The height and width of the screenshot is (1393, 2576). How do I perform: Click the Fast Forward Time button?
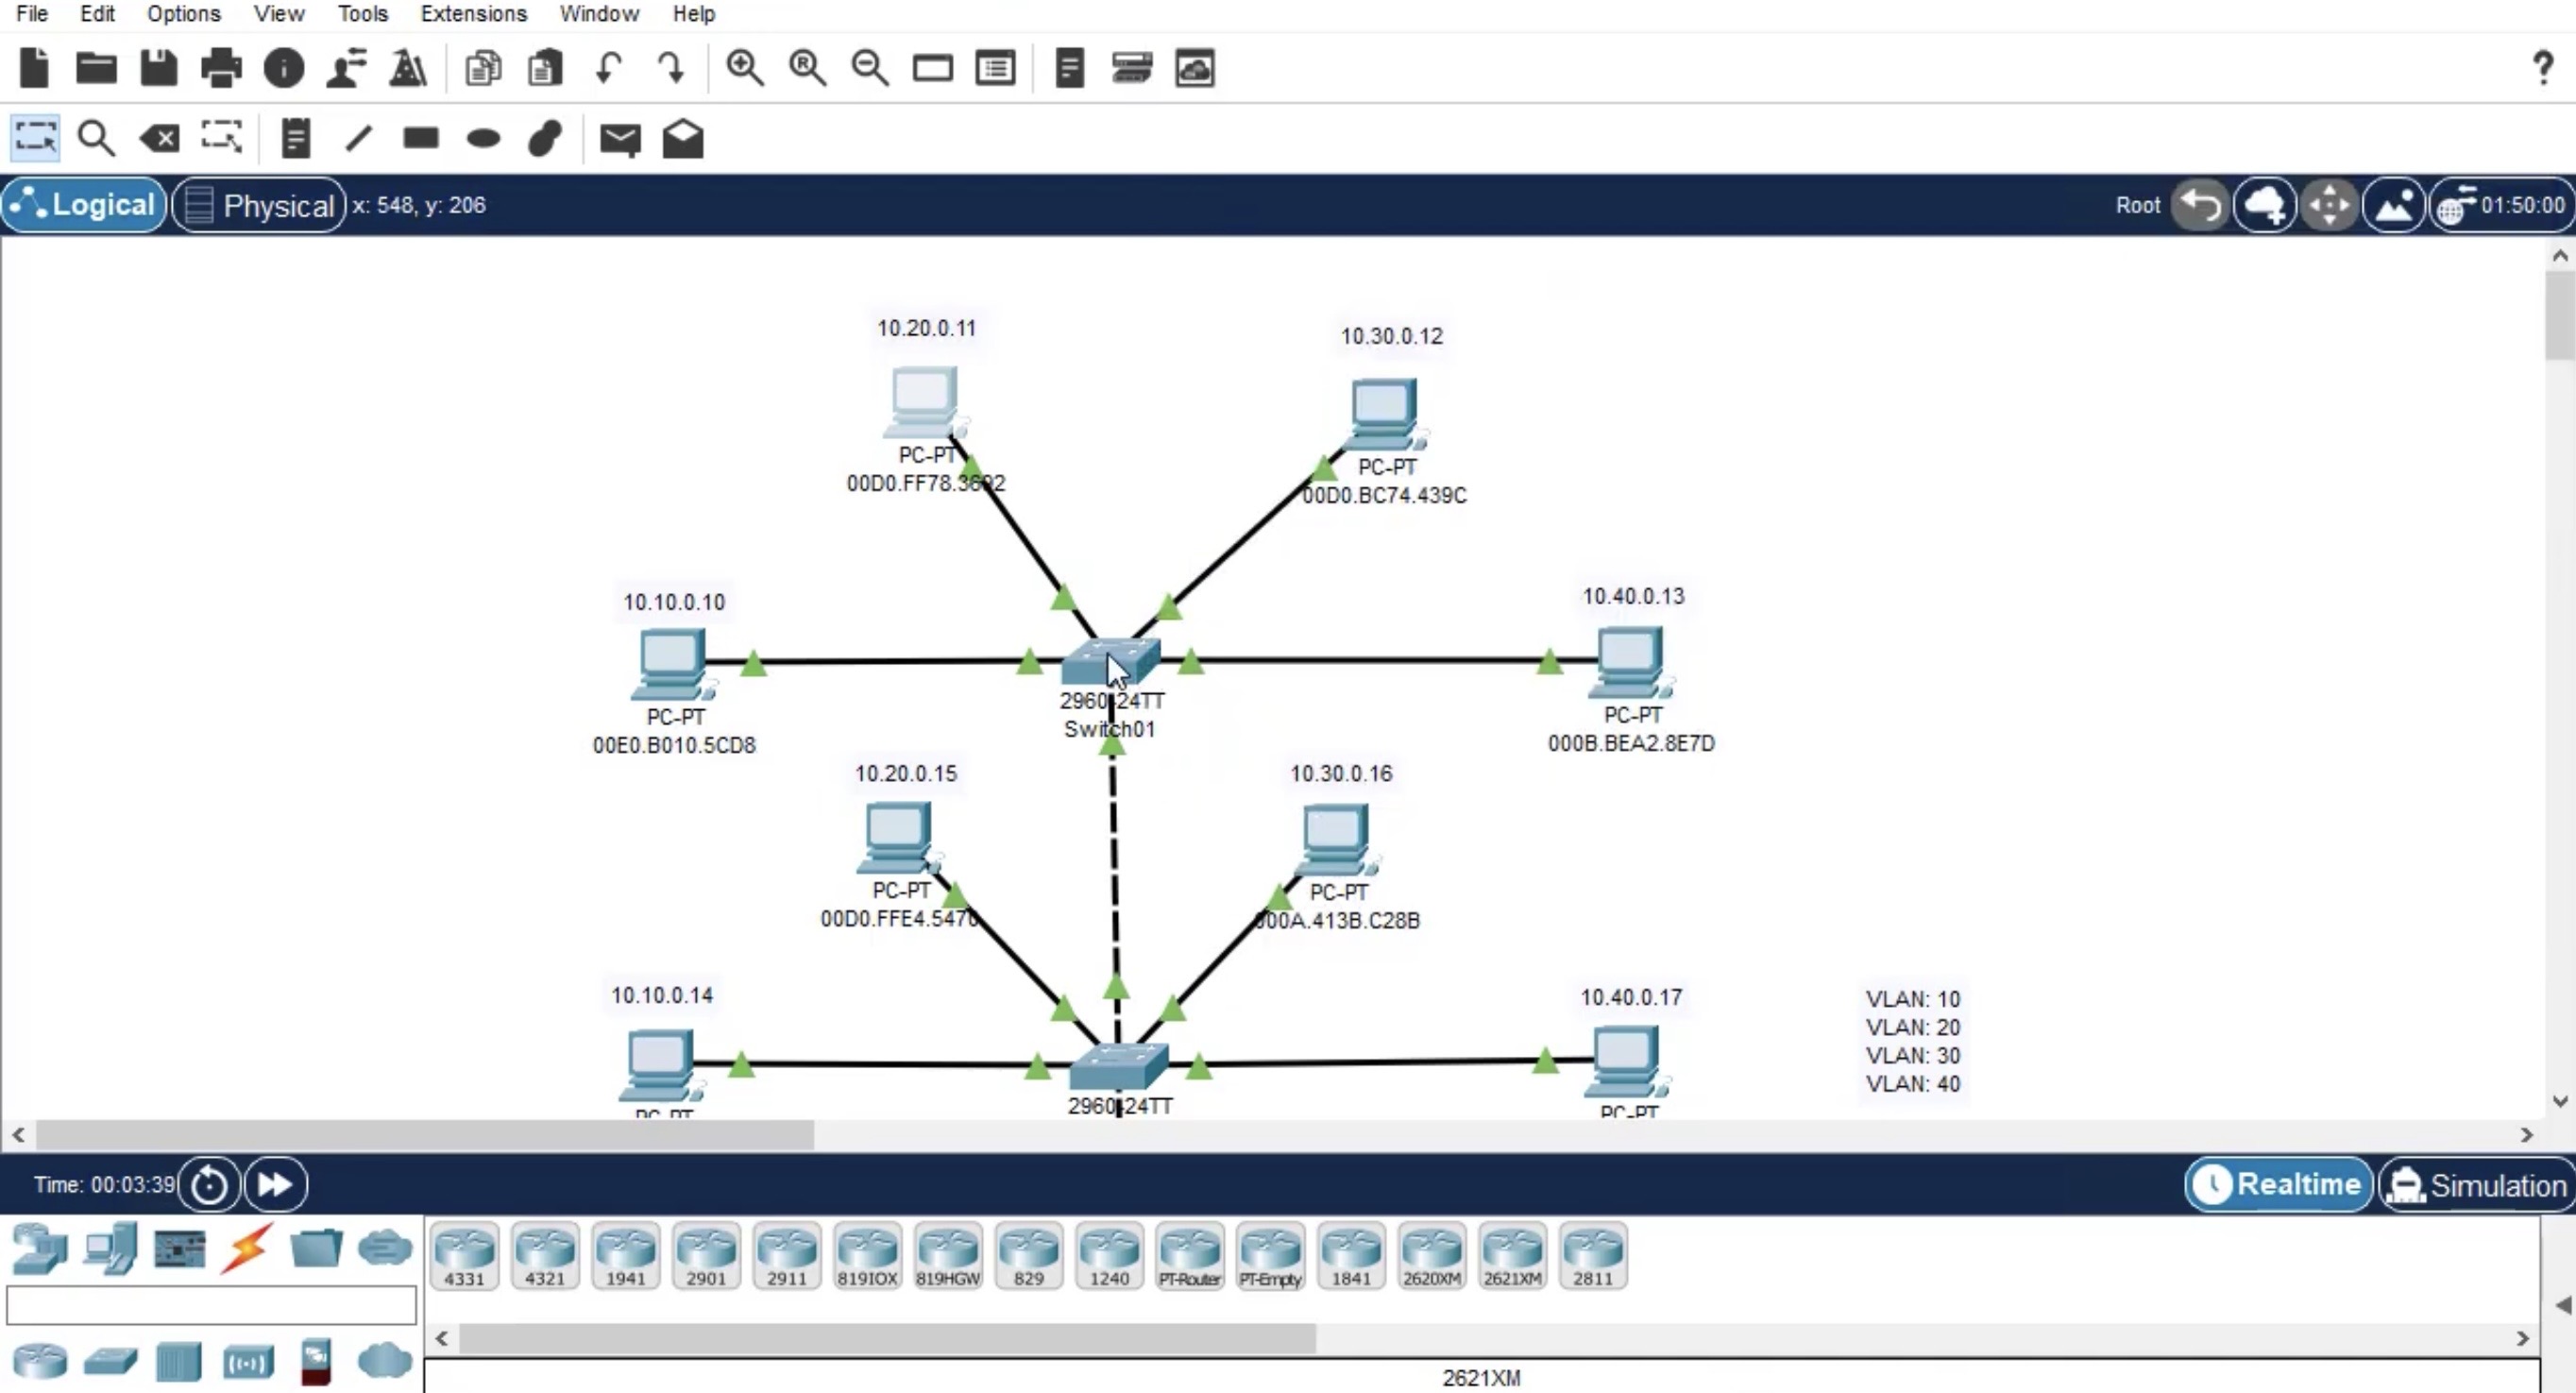pos(274,1184)
